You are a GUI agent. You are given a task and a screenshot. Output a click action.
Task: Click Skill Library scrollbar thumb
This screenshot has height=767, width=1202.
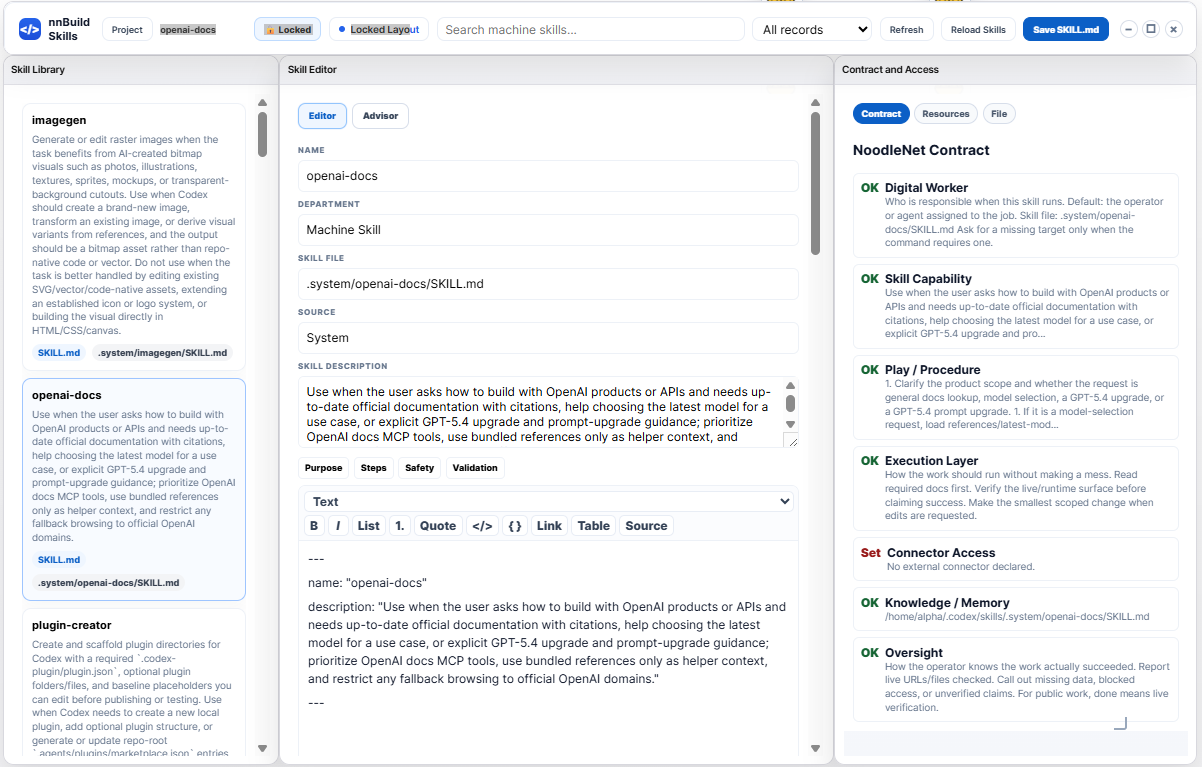click(x=262, y=134)
